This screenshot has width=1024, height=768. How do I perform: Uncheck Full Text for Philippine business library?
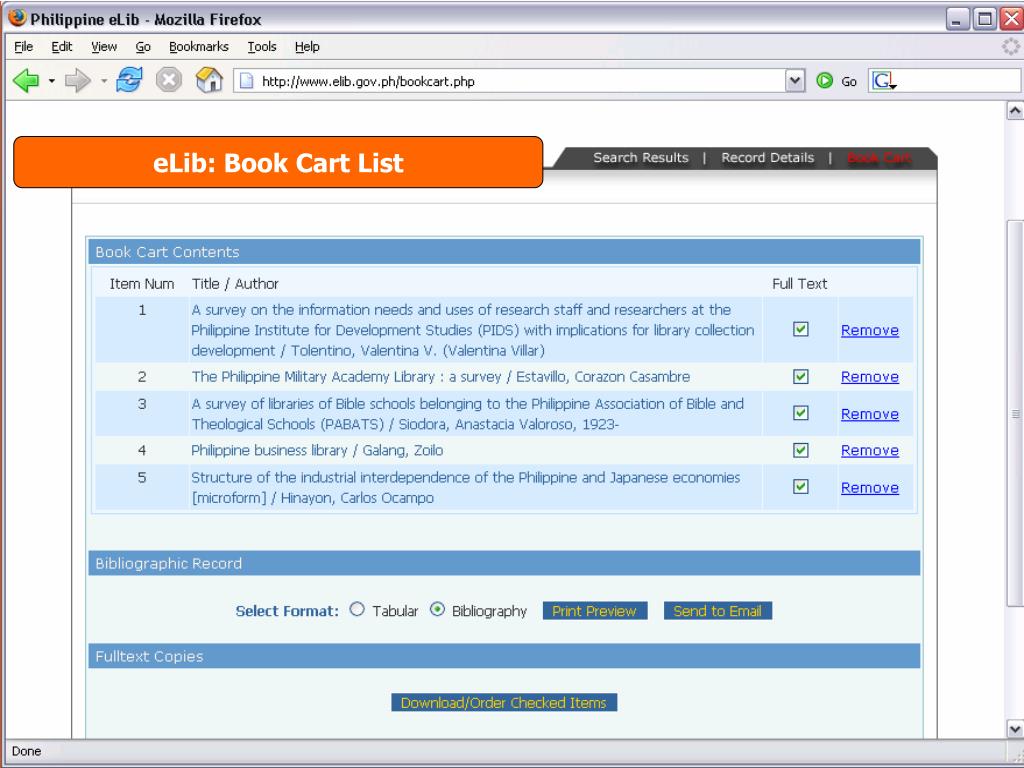(x=801, y=450)
